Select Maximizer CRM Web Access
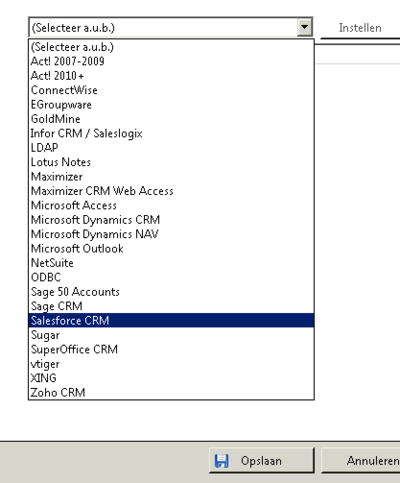Viewport: 400px width, 483px height. (x=171, y=191)
